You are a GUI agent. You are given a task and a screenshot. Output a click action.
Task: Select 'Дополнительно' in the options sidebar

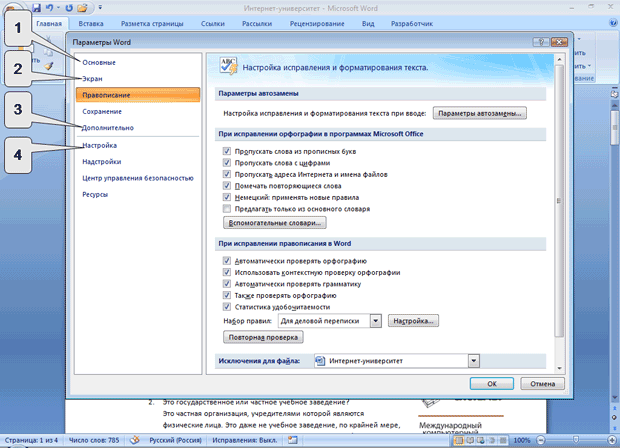(108, 128)
